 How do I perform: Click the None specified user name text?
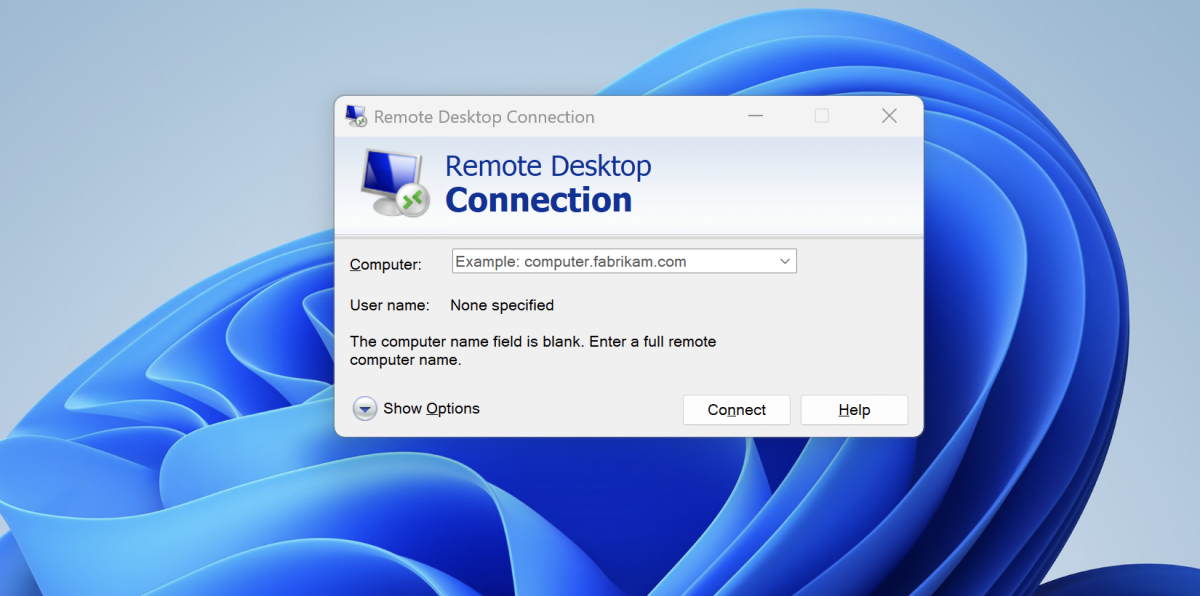[502, 305]
